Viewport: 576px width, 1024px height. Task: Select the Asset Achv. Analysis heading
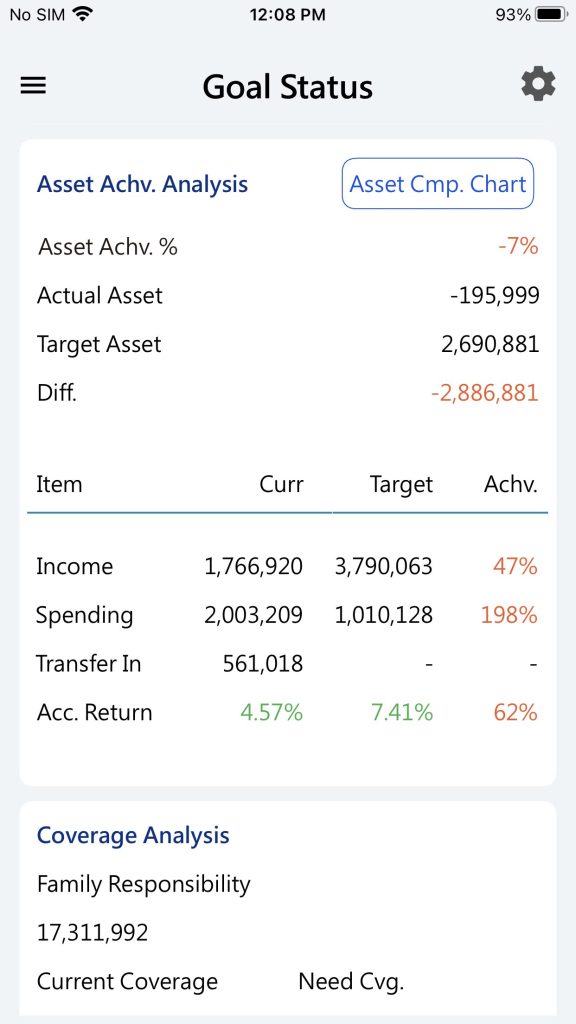tap(142, 184)
